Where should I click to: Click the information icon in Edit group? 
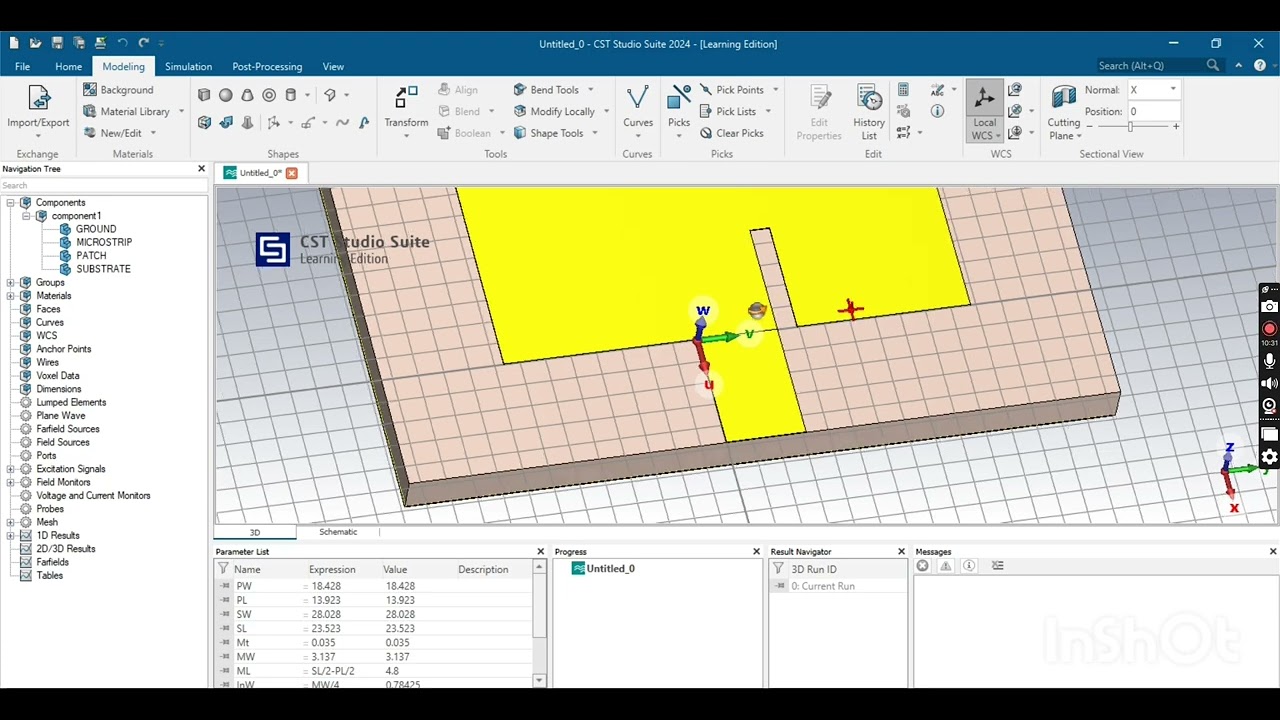[937, 111]
